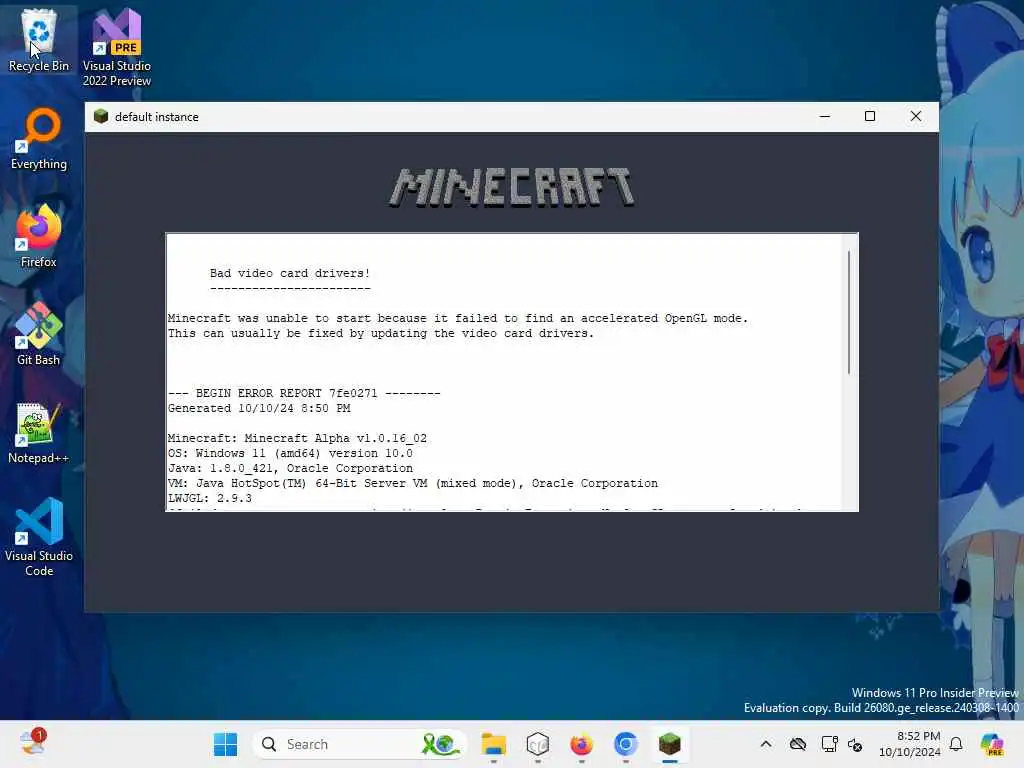Open the cube launcher app in taskbar
The height and width of the screenshot is (768, 1024).
[537, 744]
